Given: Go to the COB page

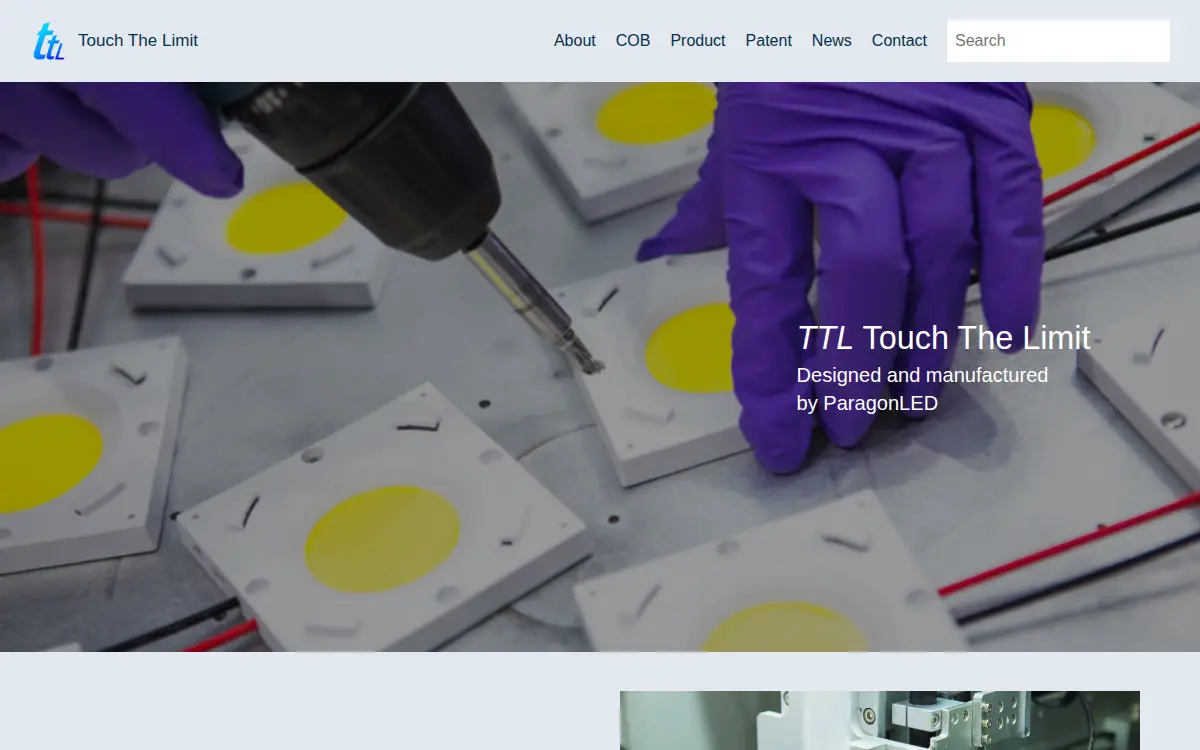Looking at the screenshot, I should click(633, 41).
